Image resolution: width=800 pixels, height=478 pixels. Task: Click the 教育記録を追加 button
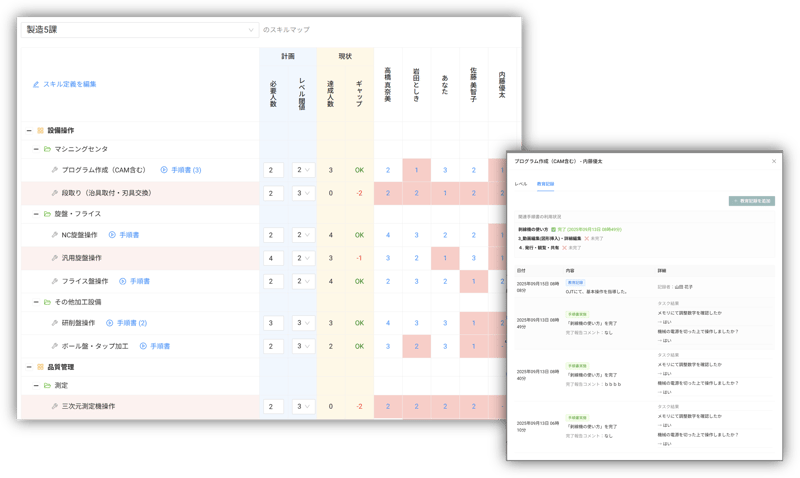(x=752, y=201)
